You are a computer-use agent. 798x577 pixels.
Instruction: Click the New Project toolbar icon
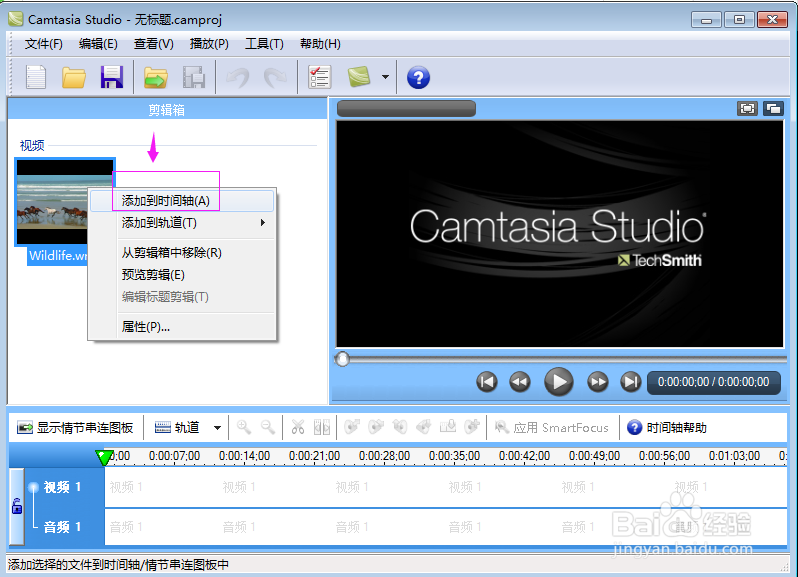pos(36,77)
